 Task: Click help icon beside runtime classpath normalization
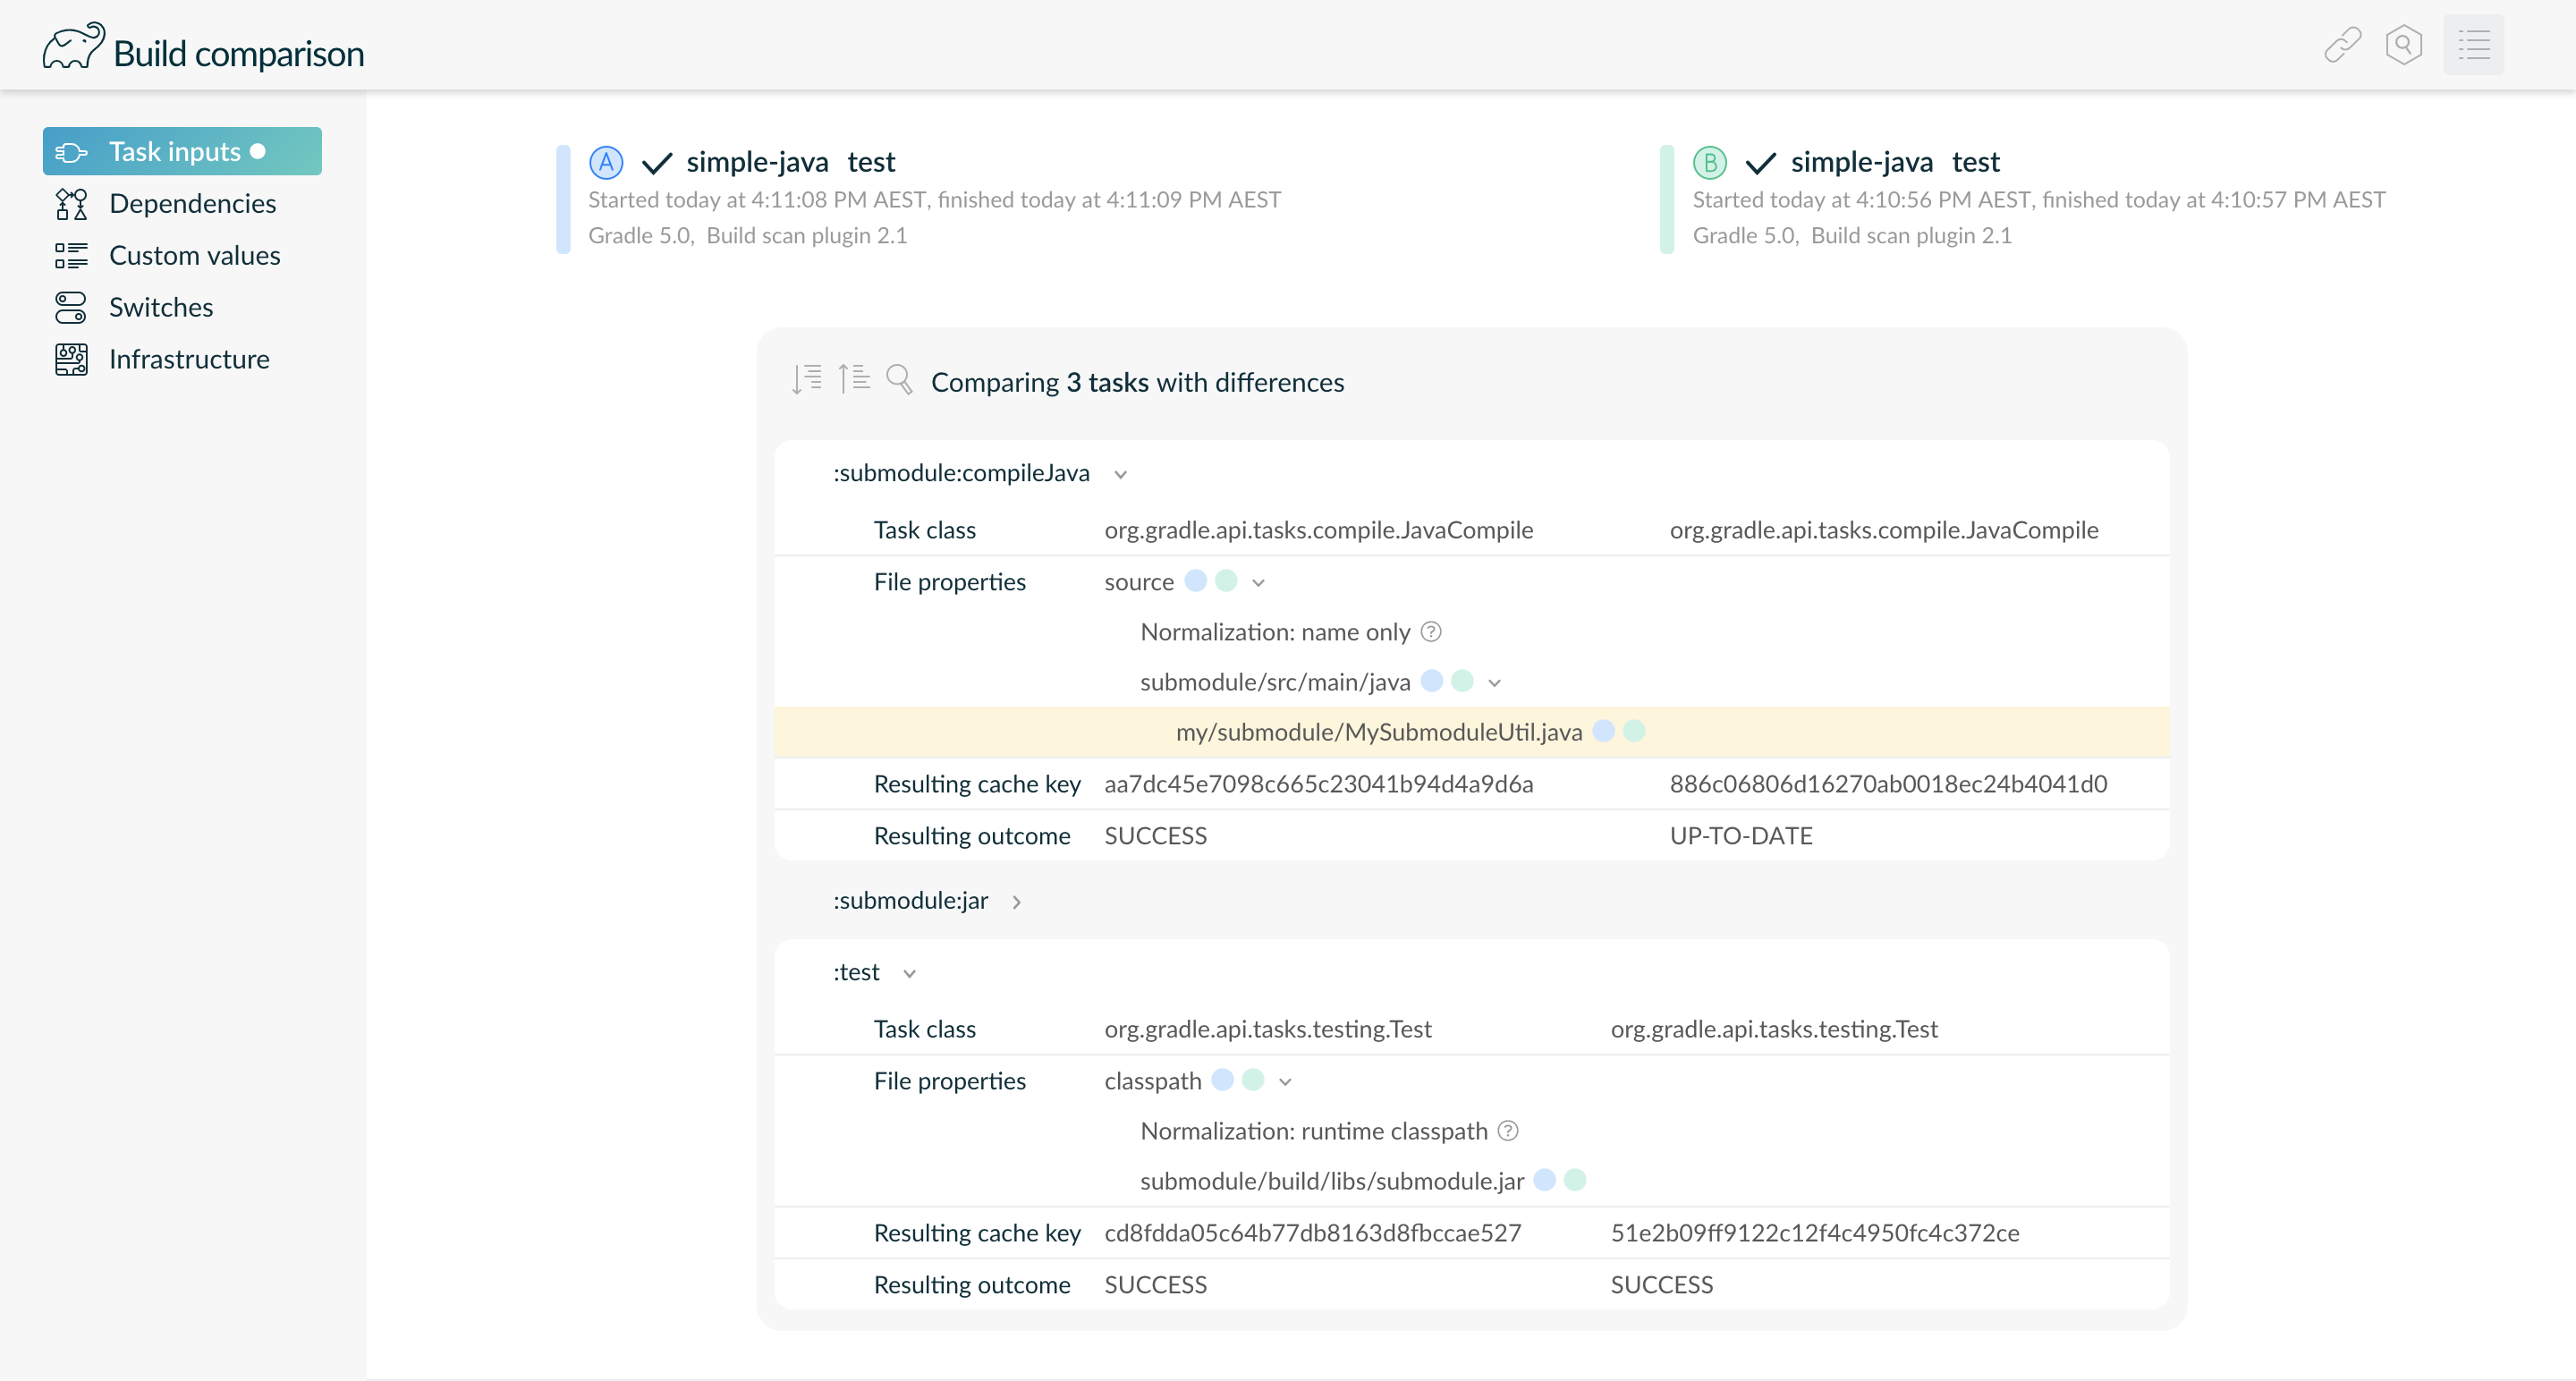coord(1508,1131)
